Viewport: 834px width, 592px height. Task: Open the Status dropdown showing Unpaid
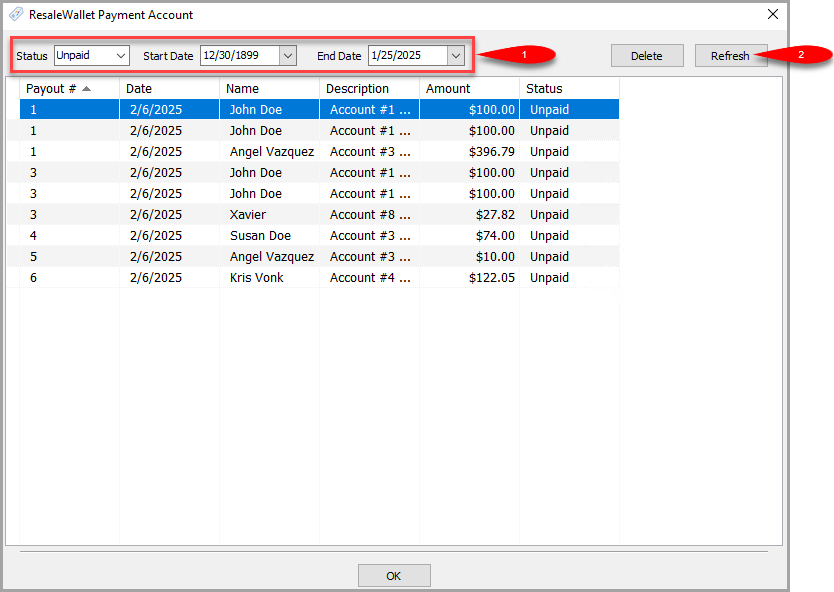coord(91,55)
